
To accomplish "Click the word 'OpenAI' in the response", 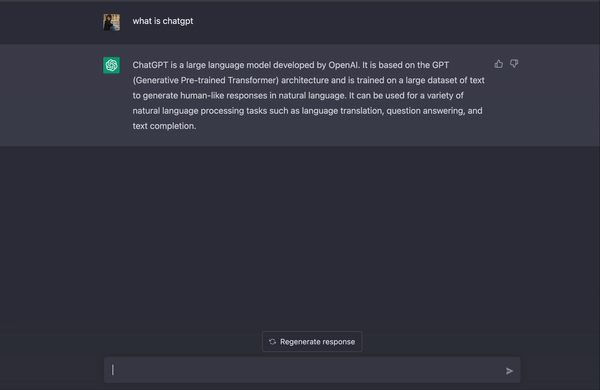I will click(x=344, y=65).
